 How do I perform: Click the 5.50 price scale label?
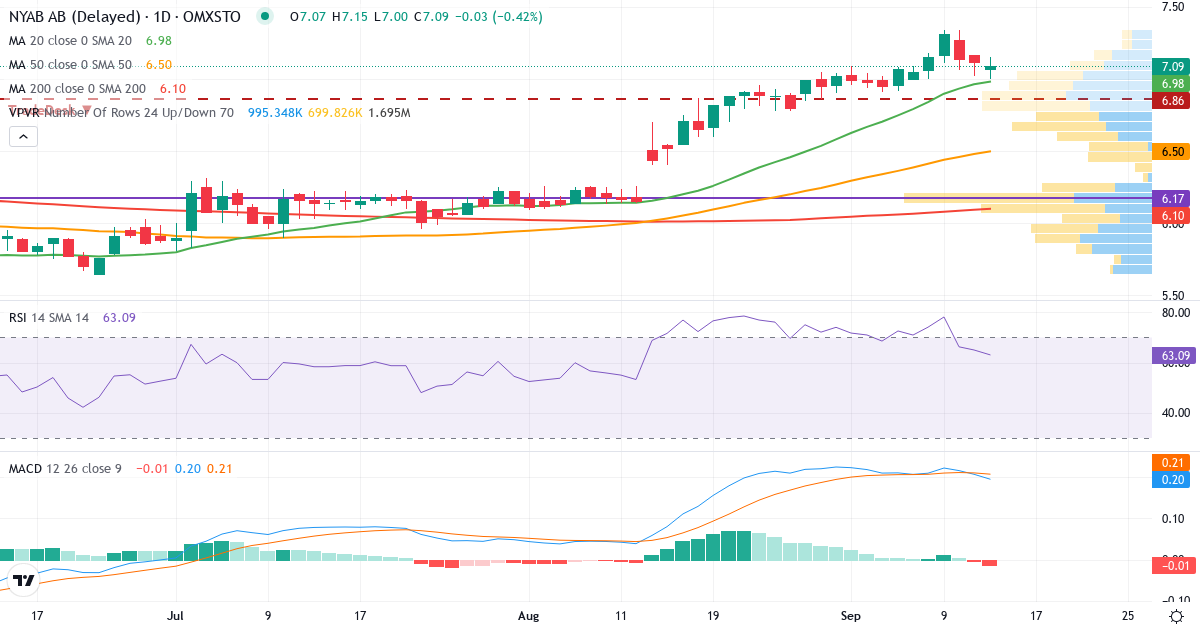click(x=1173, y=296)
